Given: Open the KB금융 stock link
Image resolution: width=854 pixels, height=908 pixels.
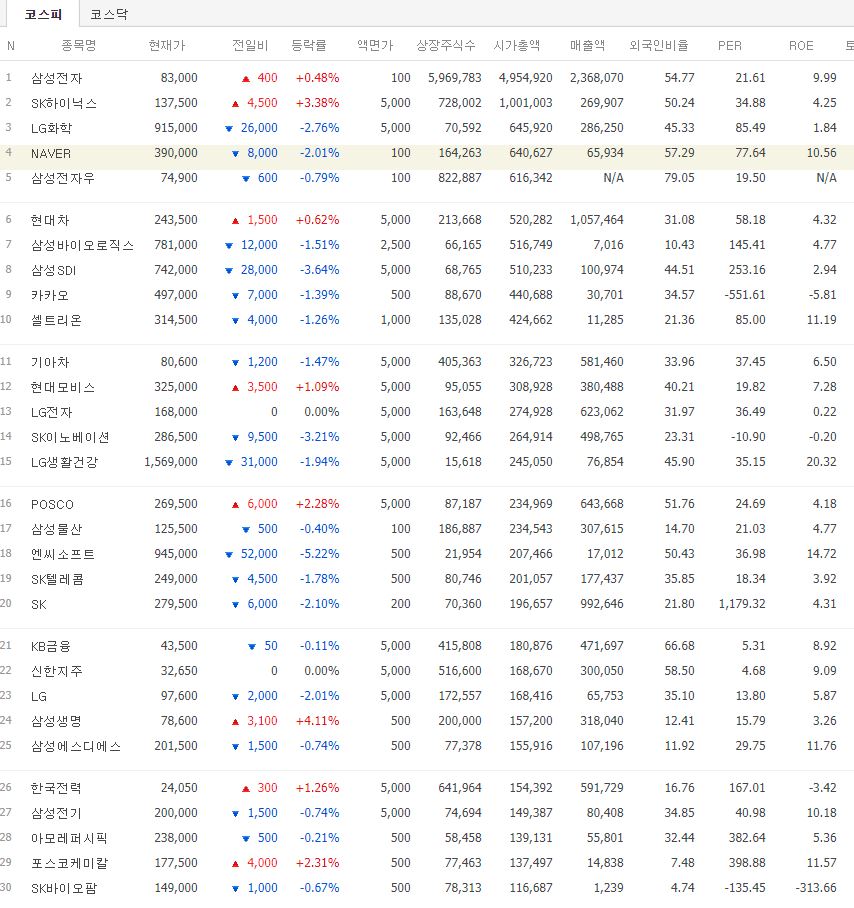Looking at the screenshot, I should pos(50,646).
